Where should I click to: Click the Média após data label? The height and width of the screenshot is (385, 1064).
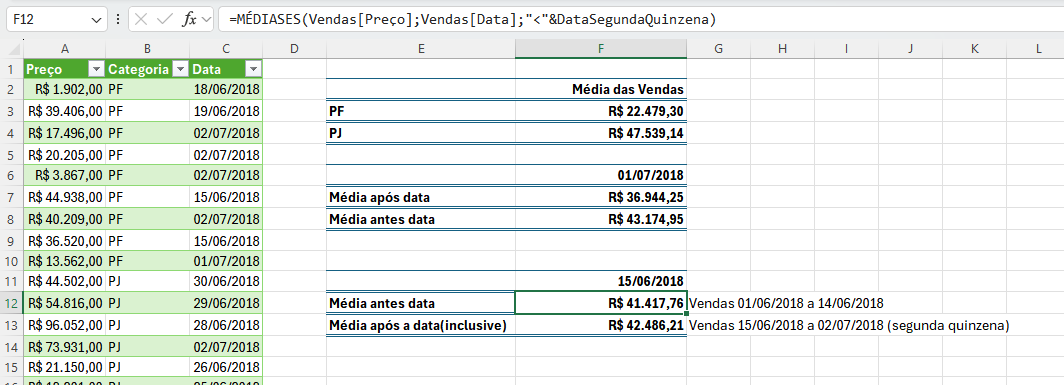(x=421, y=198)
